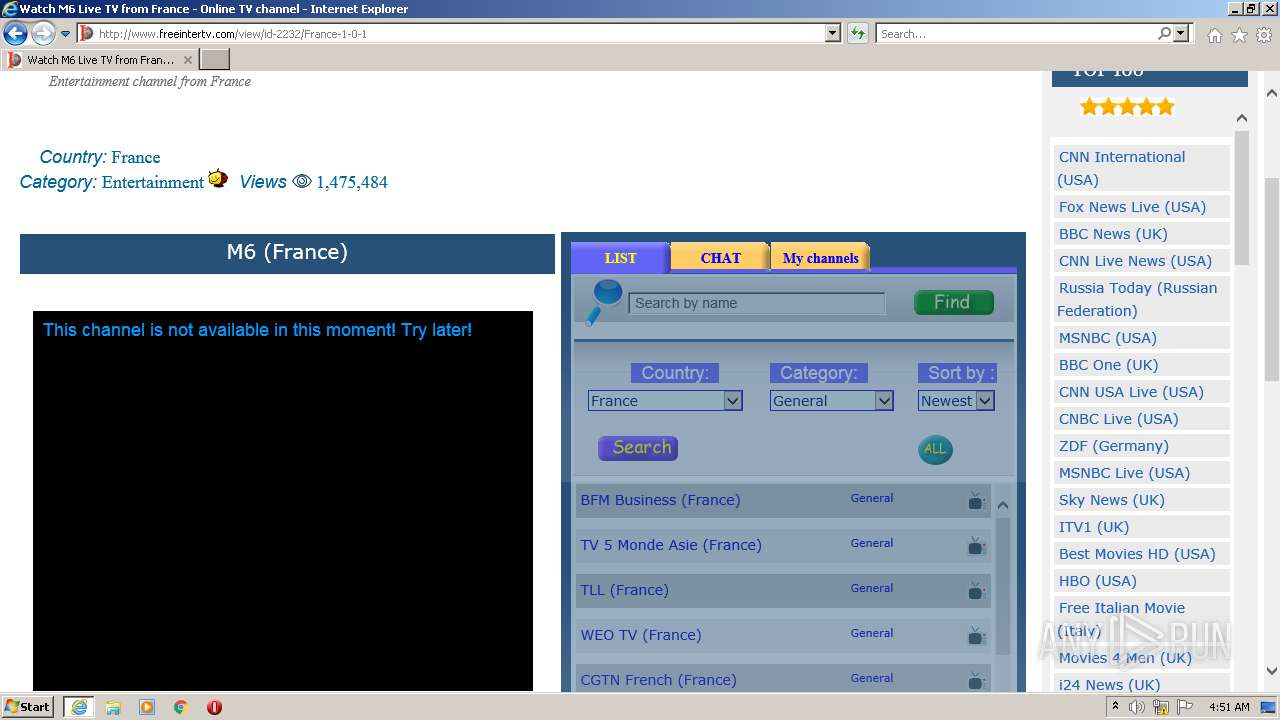
Task: Click the page scrollbar down arrow
Action: 1272,671
